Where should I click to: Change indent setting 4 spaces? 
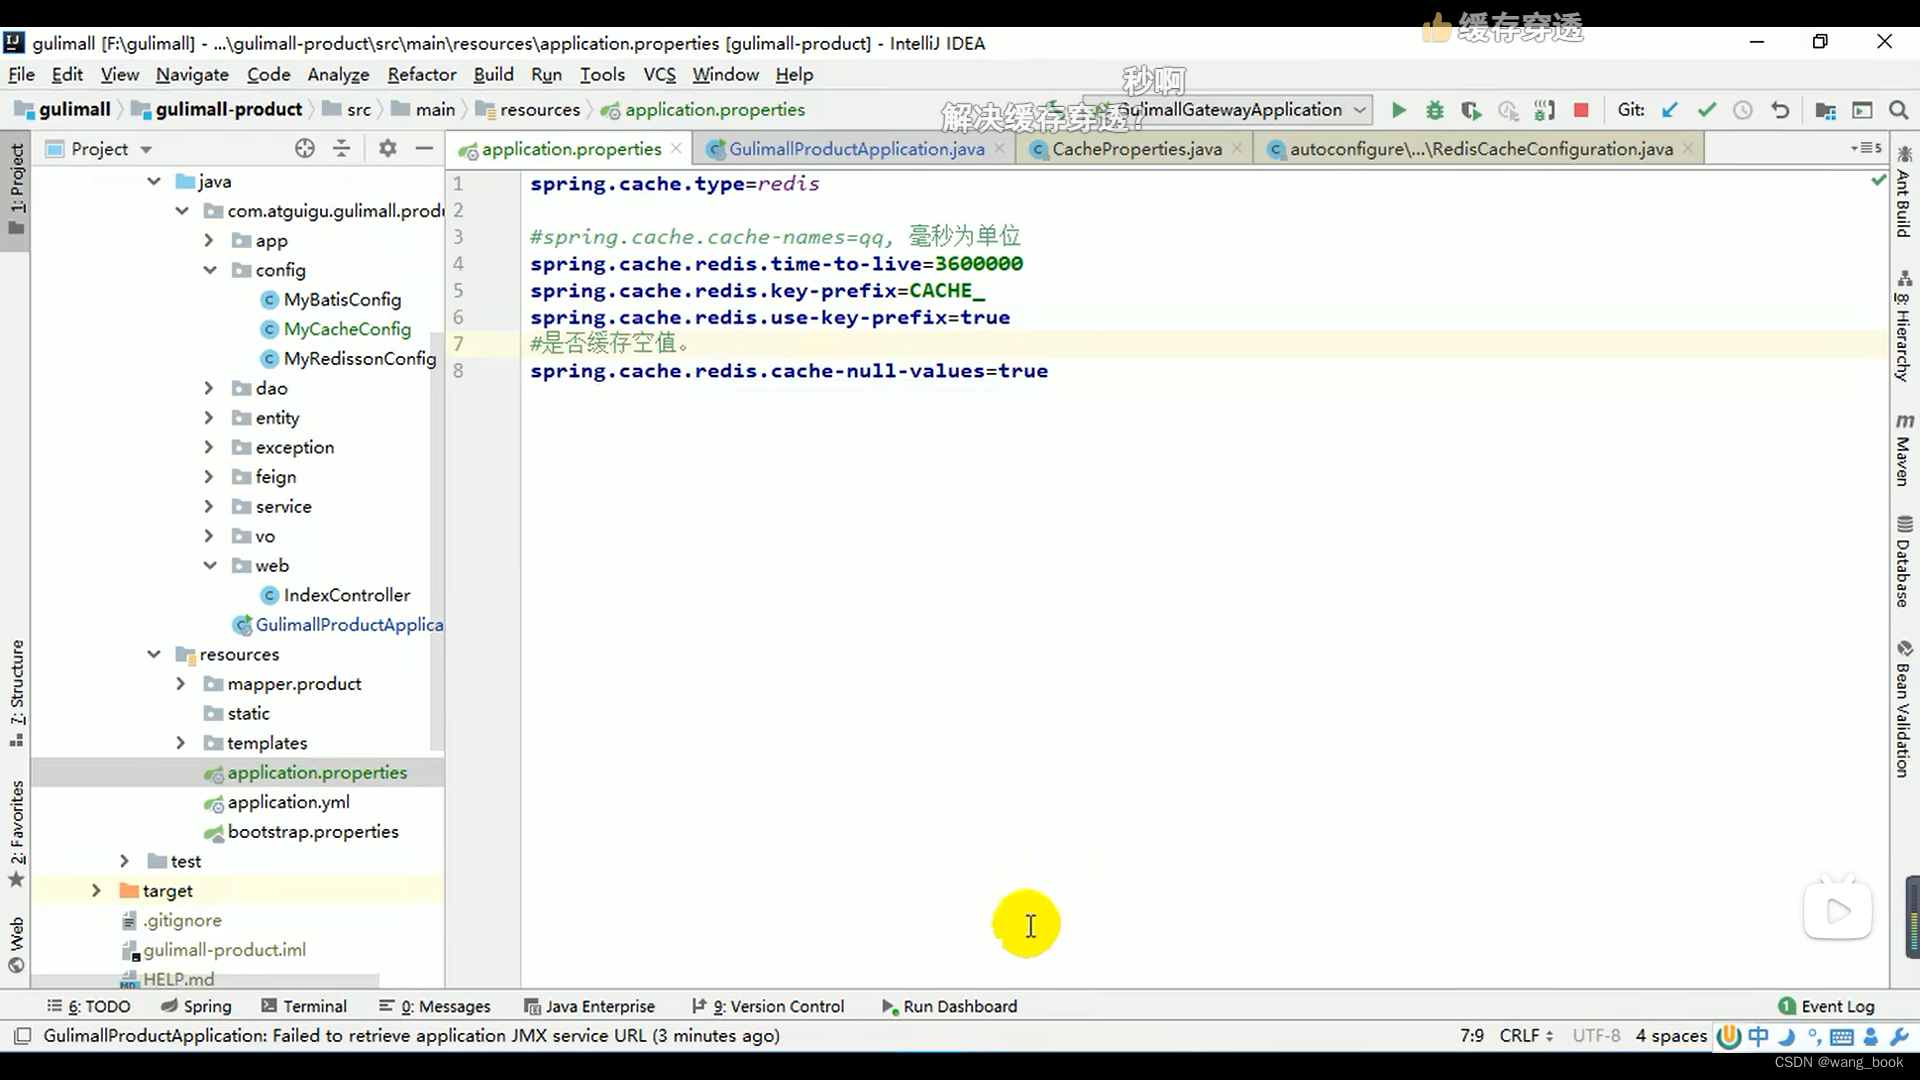pyautogui.click(x=1671, y=1036)
